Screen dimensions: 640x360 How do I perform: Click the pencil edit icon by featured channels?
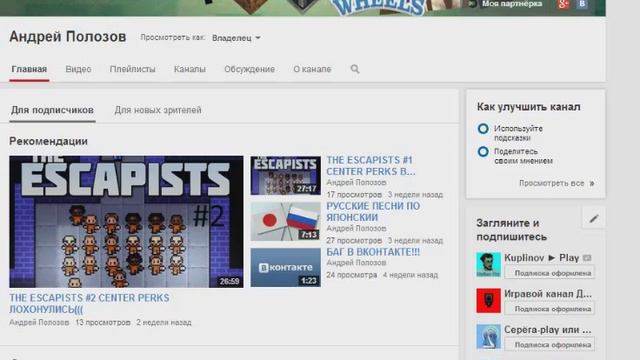click(593, 219)
